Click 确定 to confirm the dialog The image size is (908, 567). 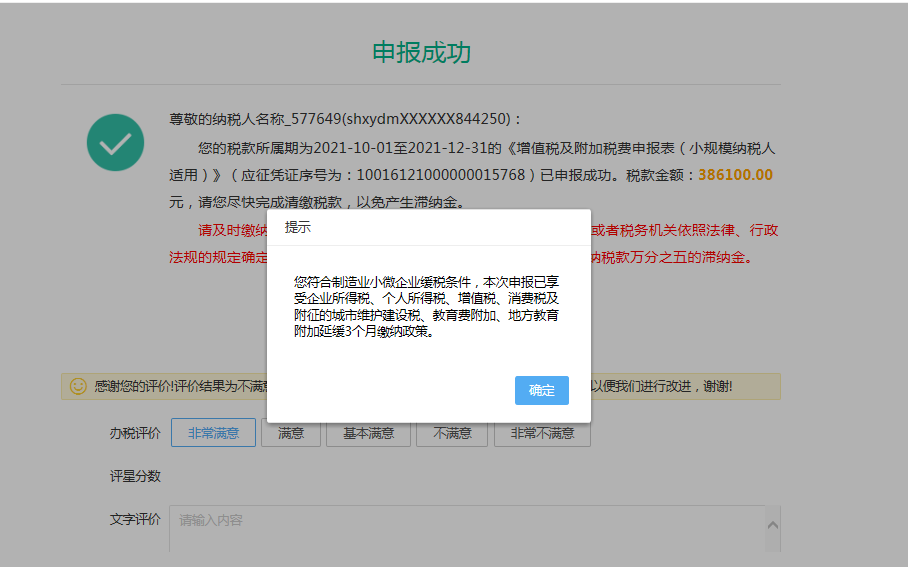point(541,390)
